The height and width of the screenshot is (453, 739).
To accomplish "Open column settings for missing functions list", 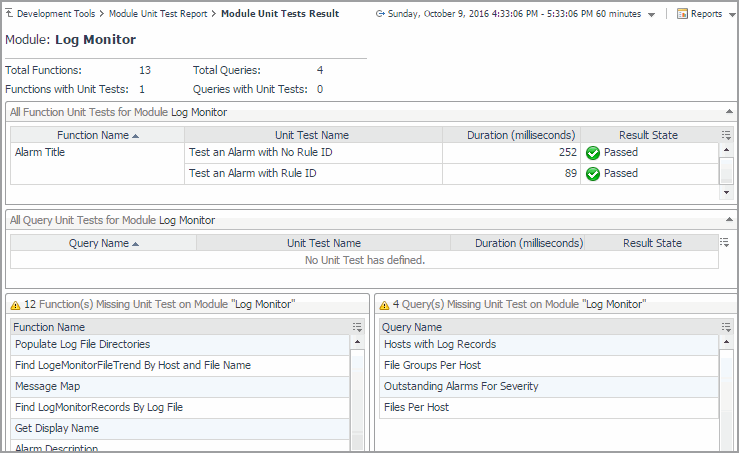I will [x=357, y=327].
